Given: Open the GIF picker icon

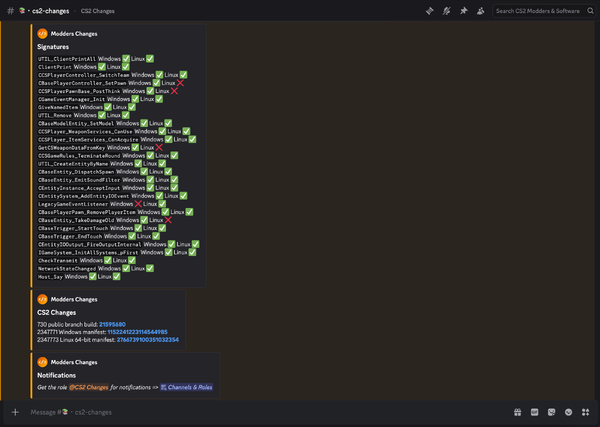Looking at the screenshot, I should [x=535, y=412].
